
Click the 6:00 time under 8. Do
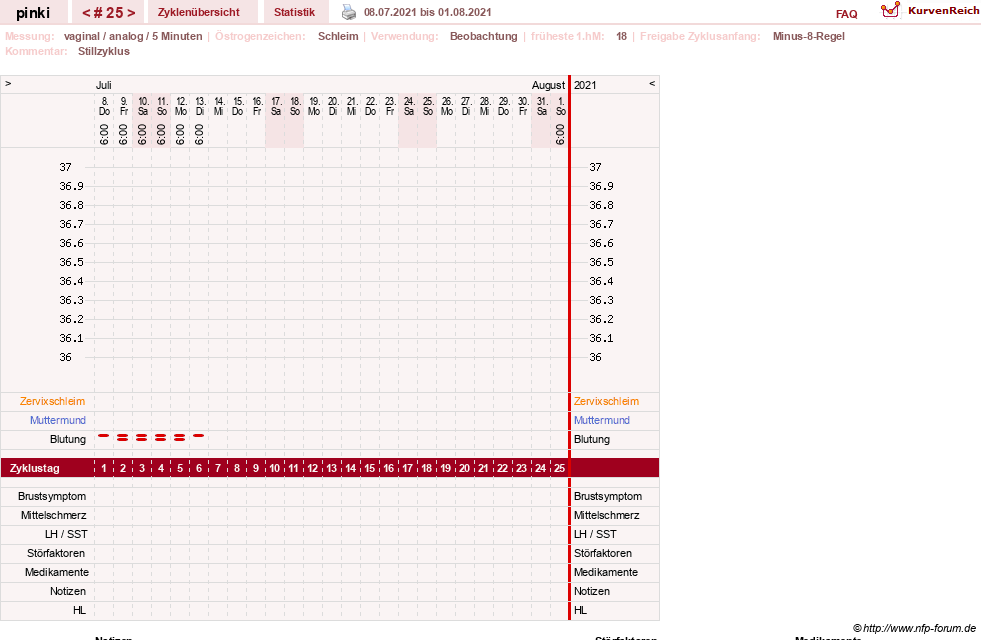tap(104, 135)
